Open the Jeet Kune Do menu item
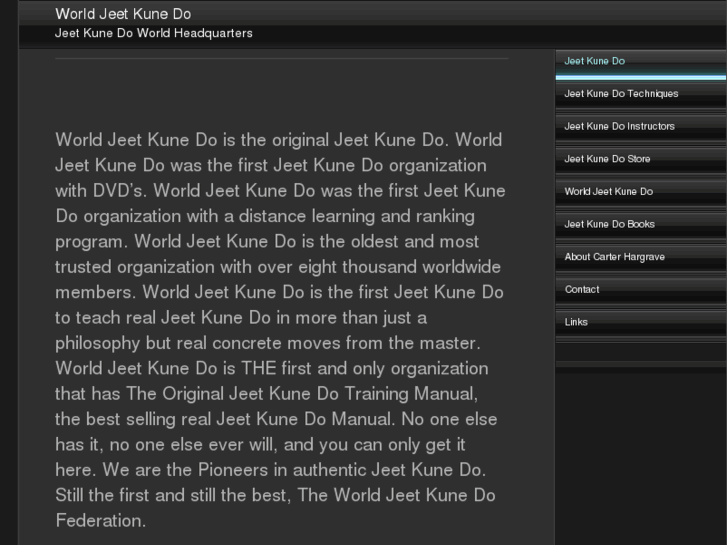Image resolution: width=727 pixels, height=545 pixels. tap(641, 61)
